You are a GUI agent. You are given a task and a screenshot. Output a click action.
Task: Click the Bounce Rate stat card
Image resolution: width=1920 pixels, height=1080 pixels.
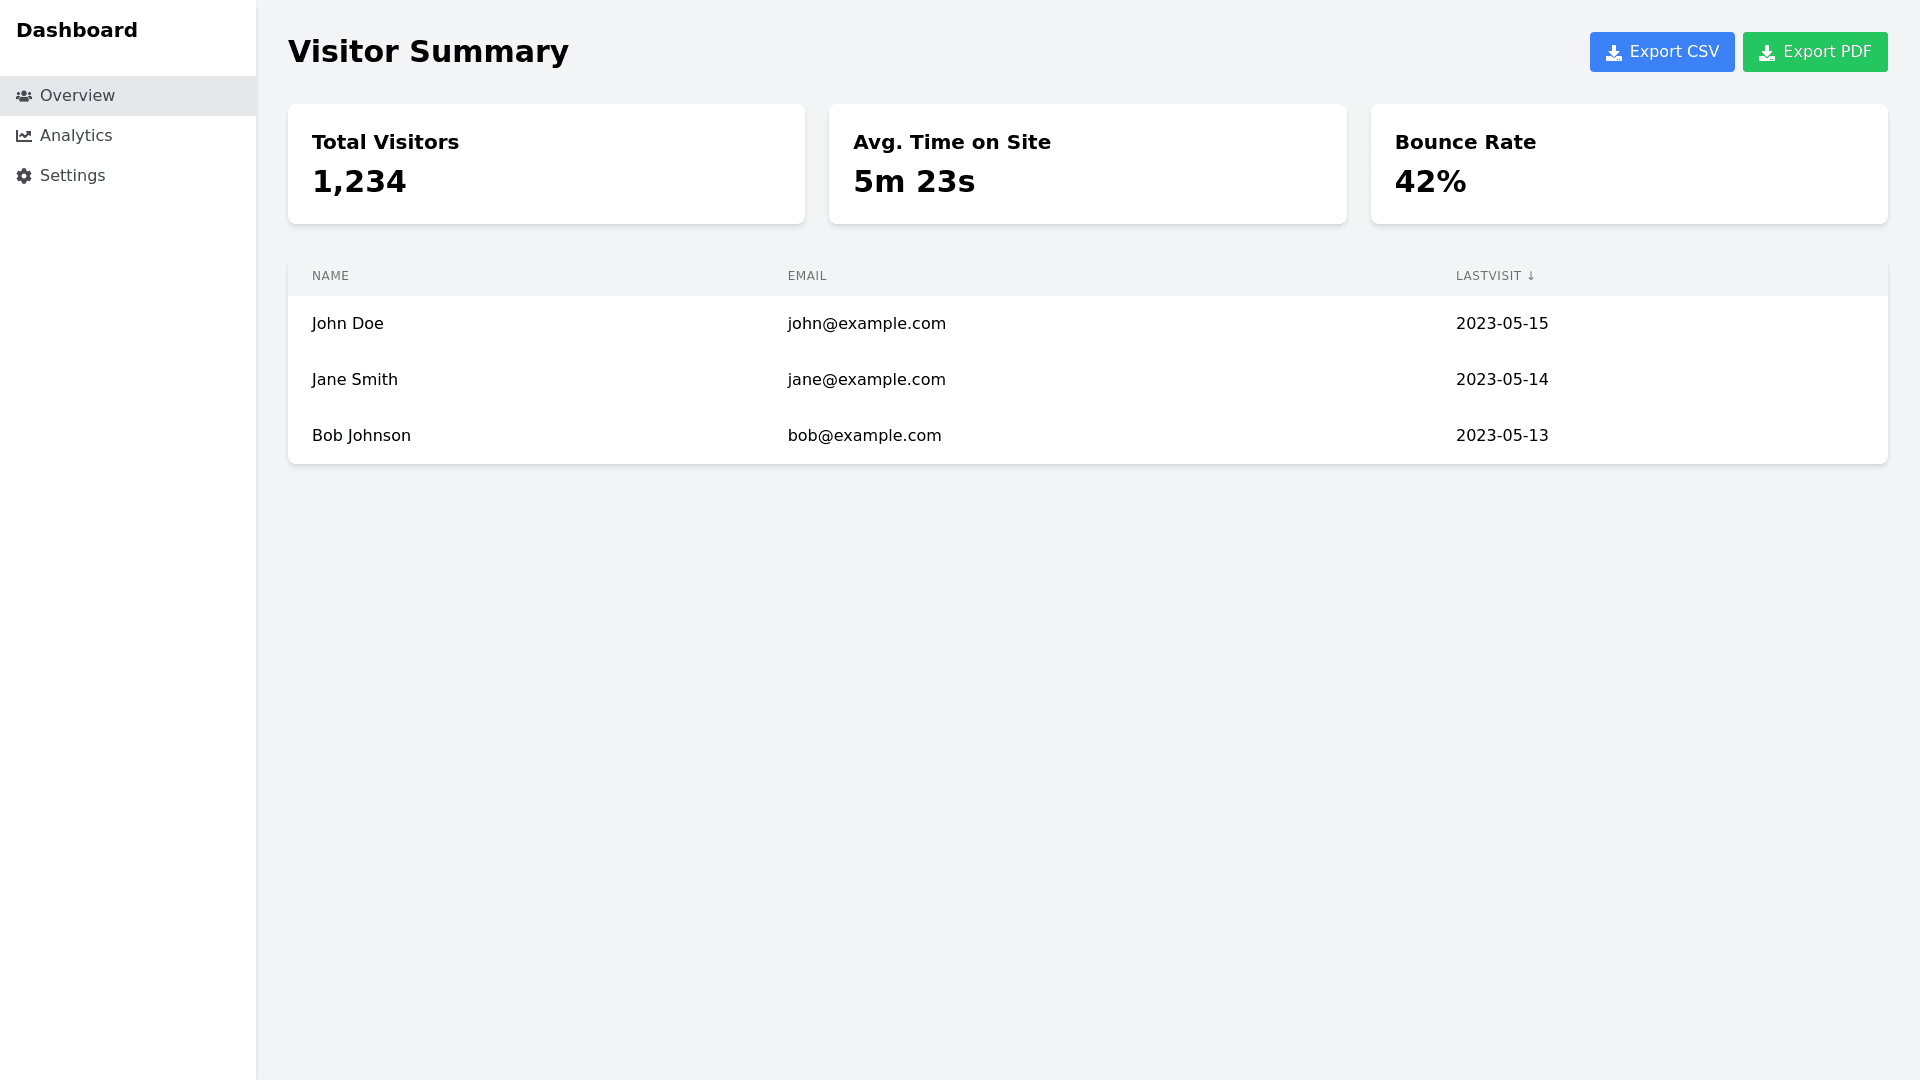1628,164
